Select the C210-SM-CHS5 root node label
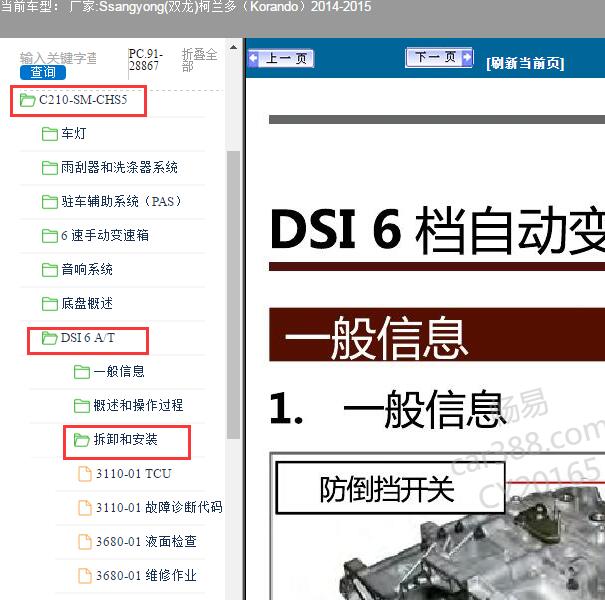This screenshot has height=600, width=605. point(83,100)
